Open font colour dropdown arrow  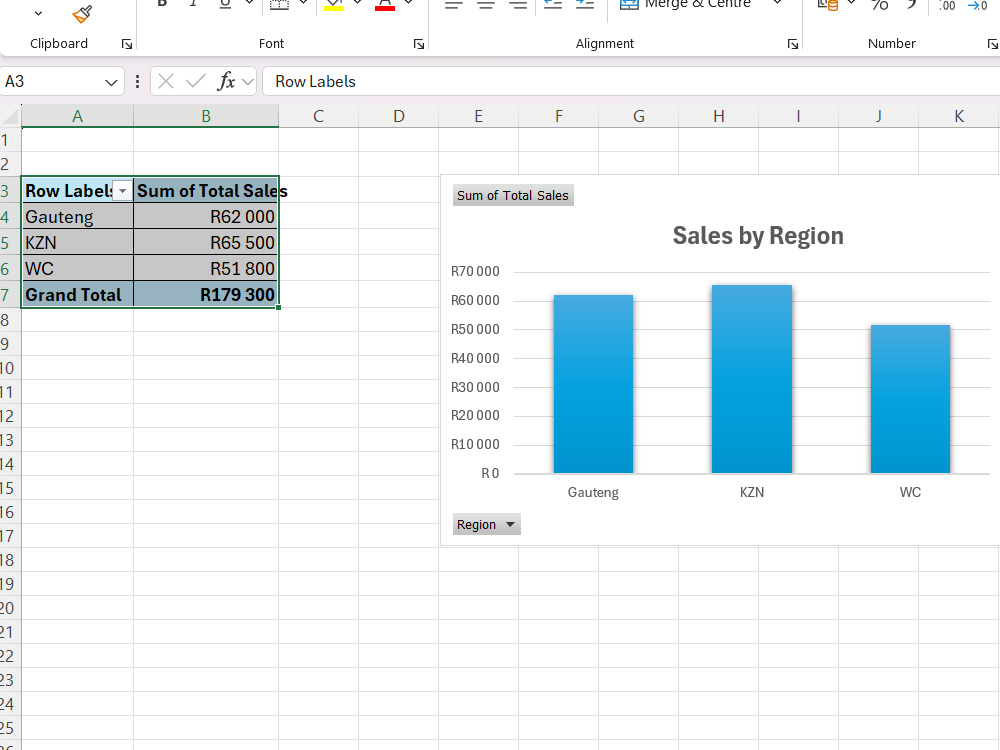[x=409, y=3]
